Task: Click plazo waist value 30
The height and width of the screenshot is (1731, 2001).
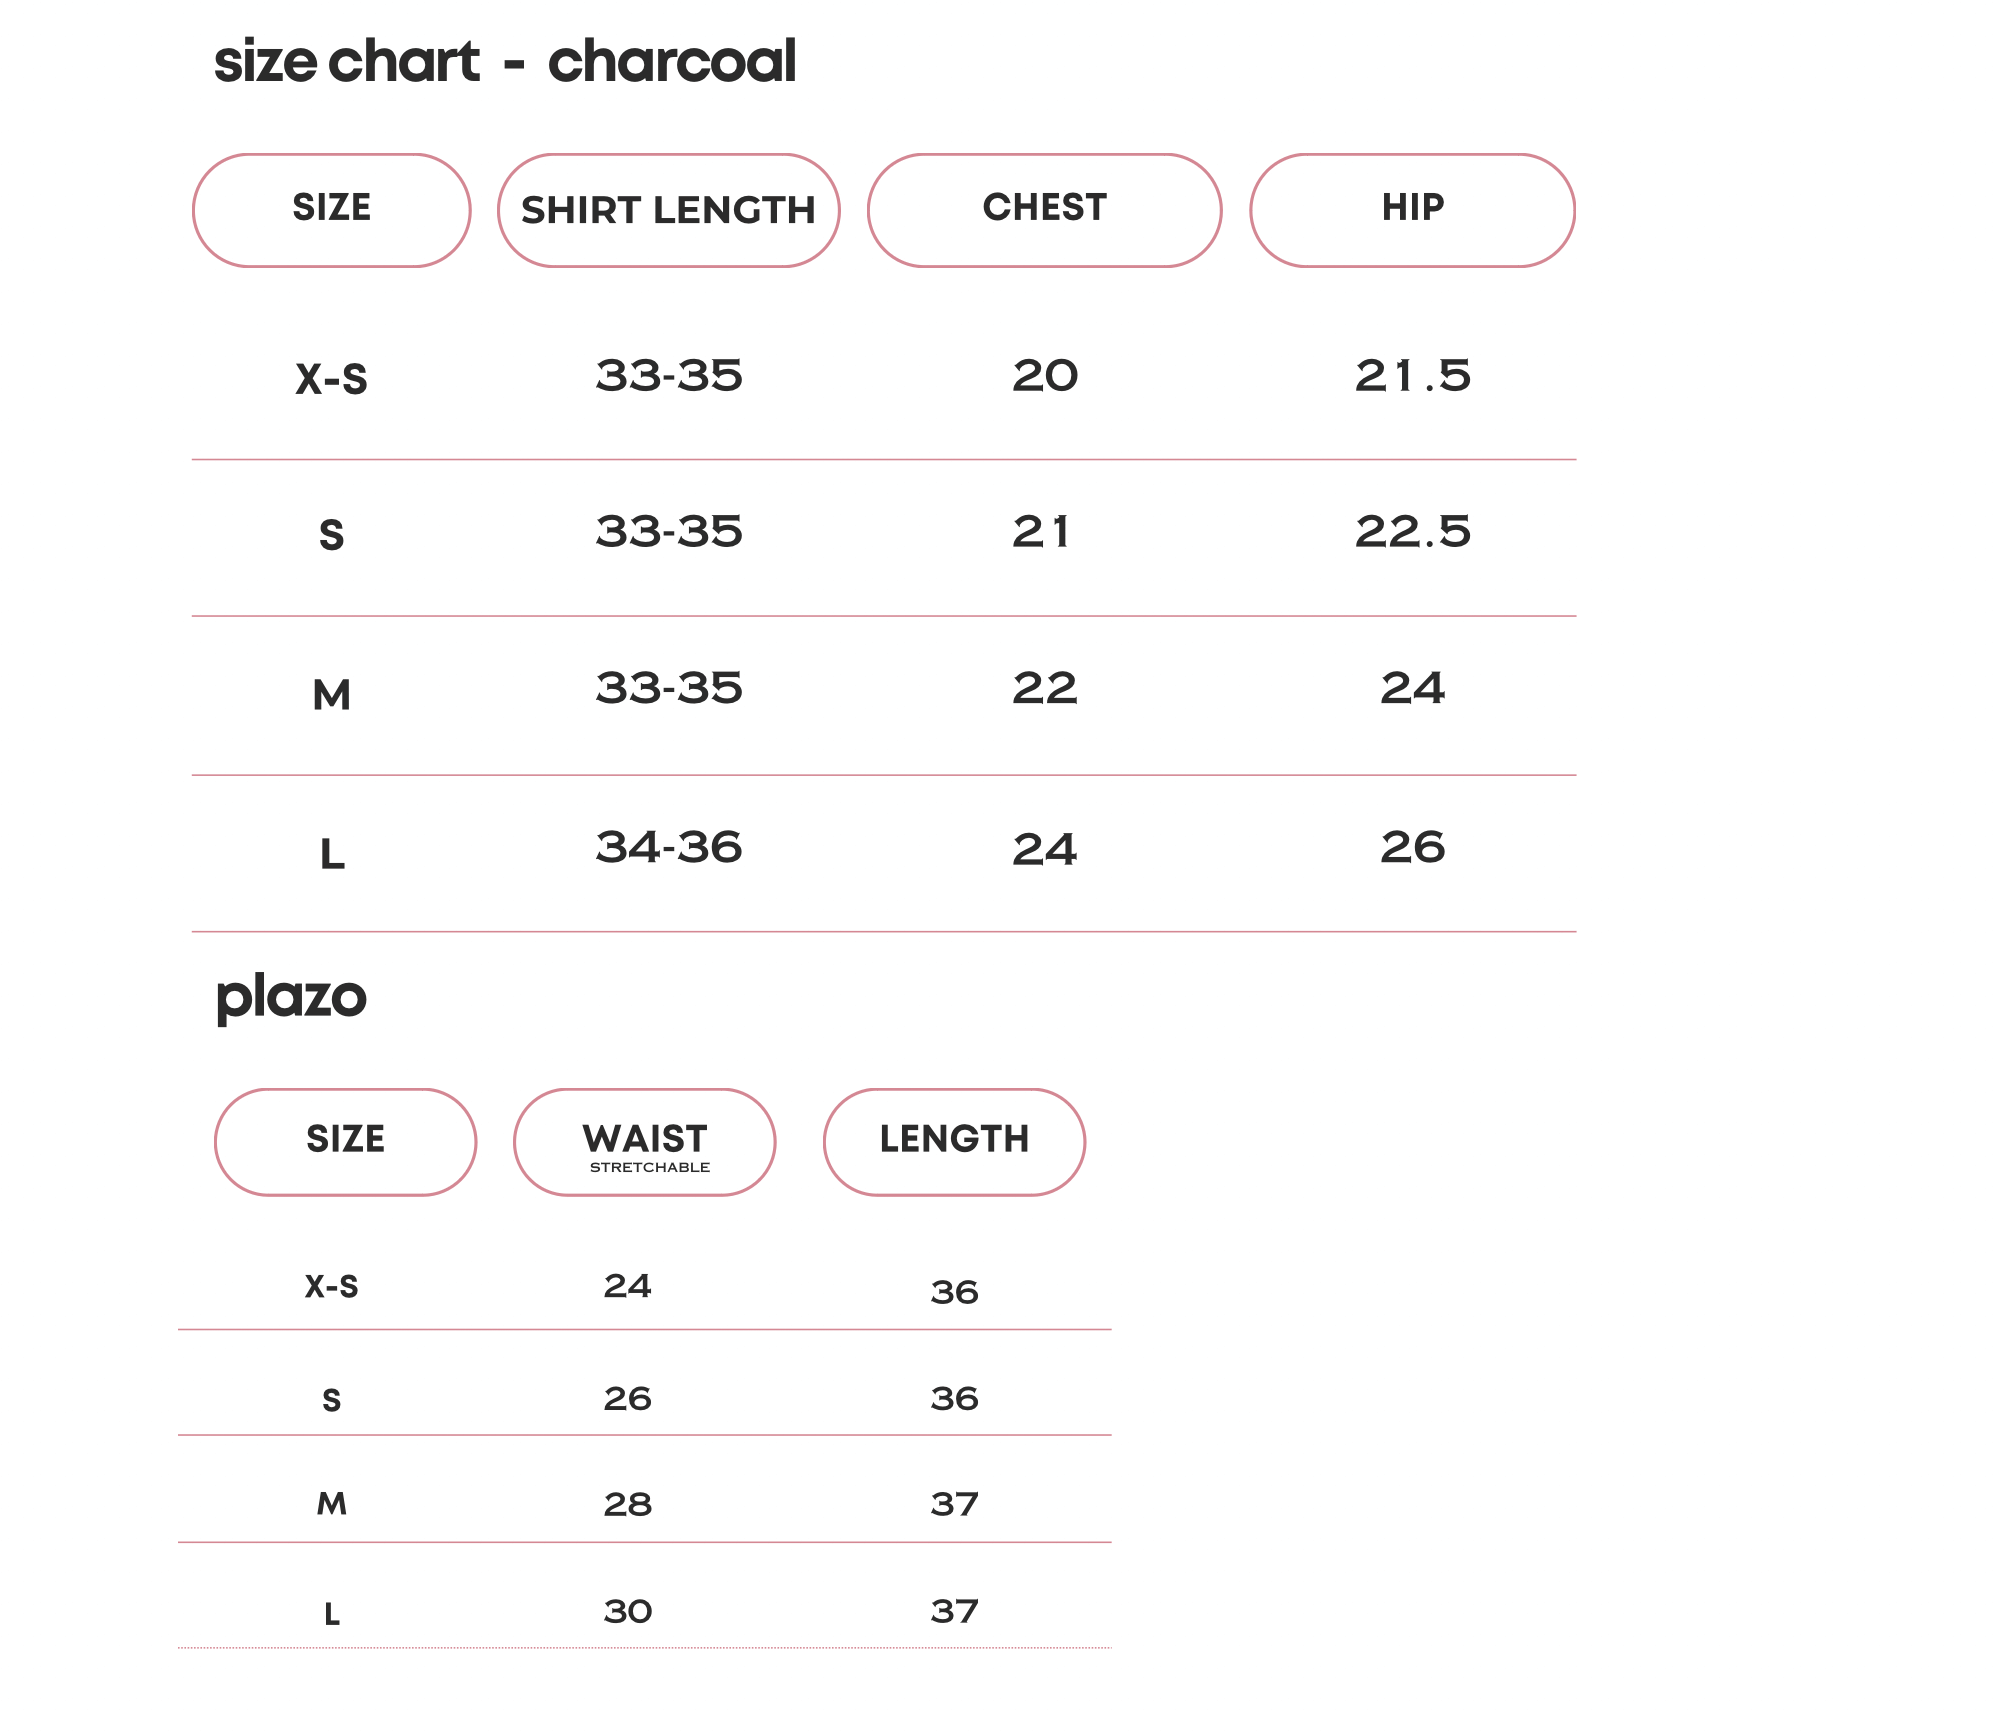Action: [x=628, y=1611]
